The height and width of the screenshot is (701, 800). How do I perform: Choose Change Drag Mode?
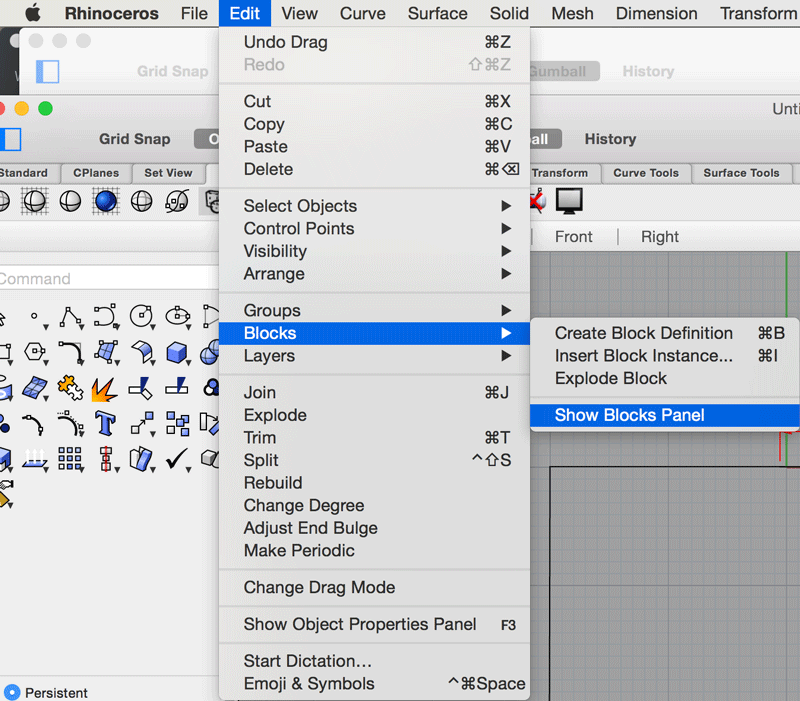374,587
